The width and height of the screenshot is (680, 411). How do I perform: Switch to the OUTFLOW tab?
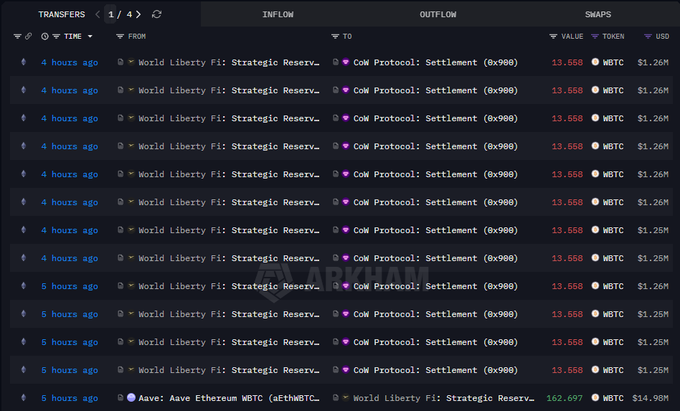[438, 14]
